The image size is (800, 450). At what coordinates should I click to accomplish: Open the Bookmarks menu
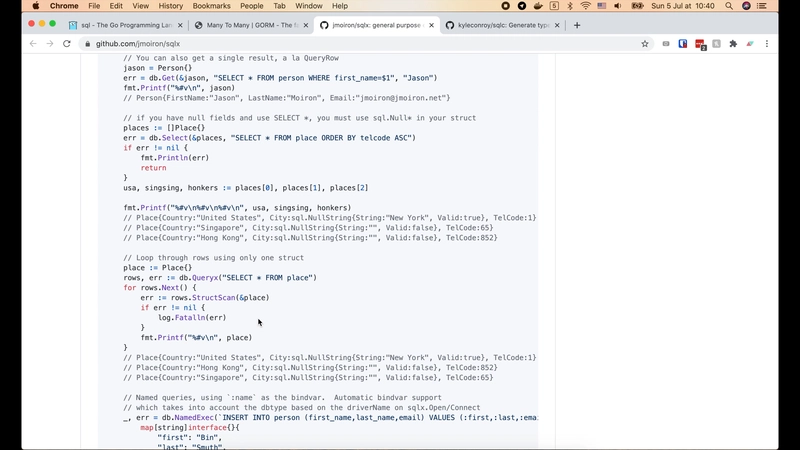click(211, 6)
